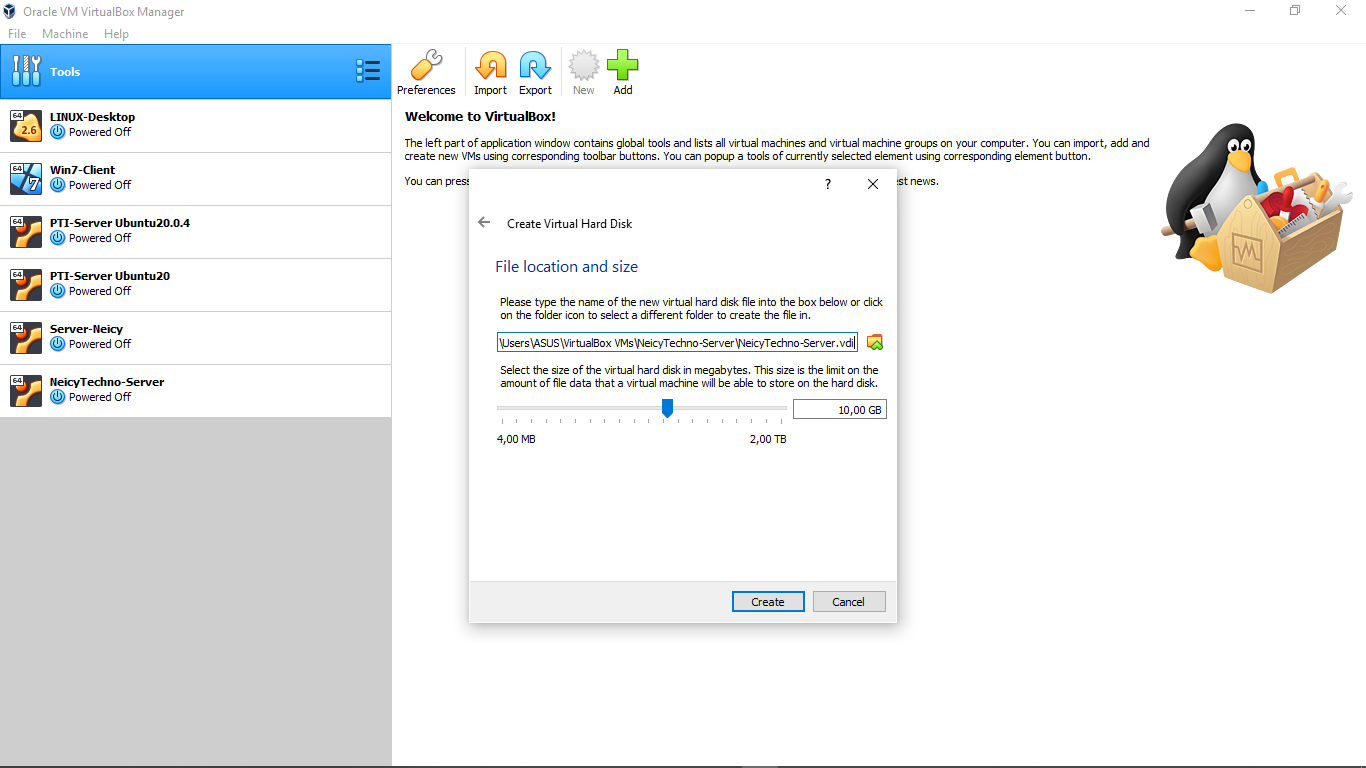The image size is (1366, 768).
Task: Click the "File location and size" heading
Action: point(566,267)
